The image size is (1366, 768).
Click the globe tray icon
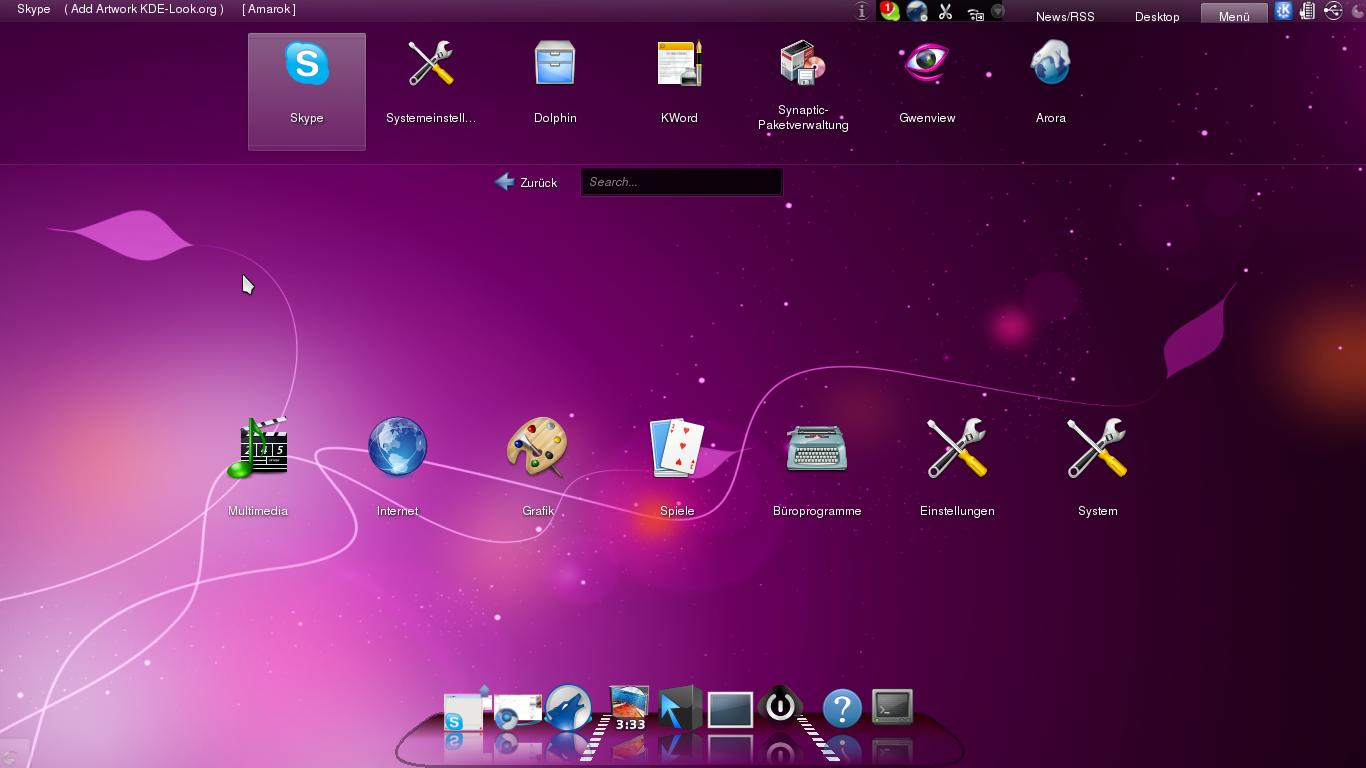point(917,12)
